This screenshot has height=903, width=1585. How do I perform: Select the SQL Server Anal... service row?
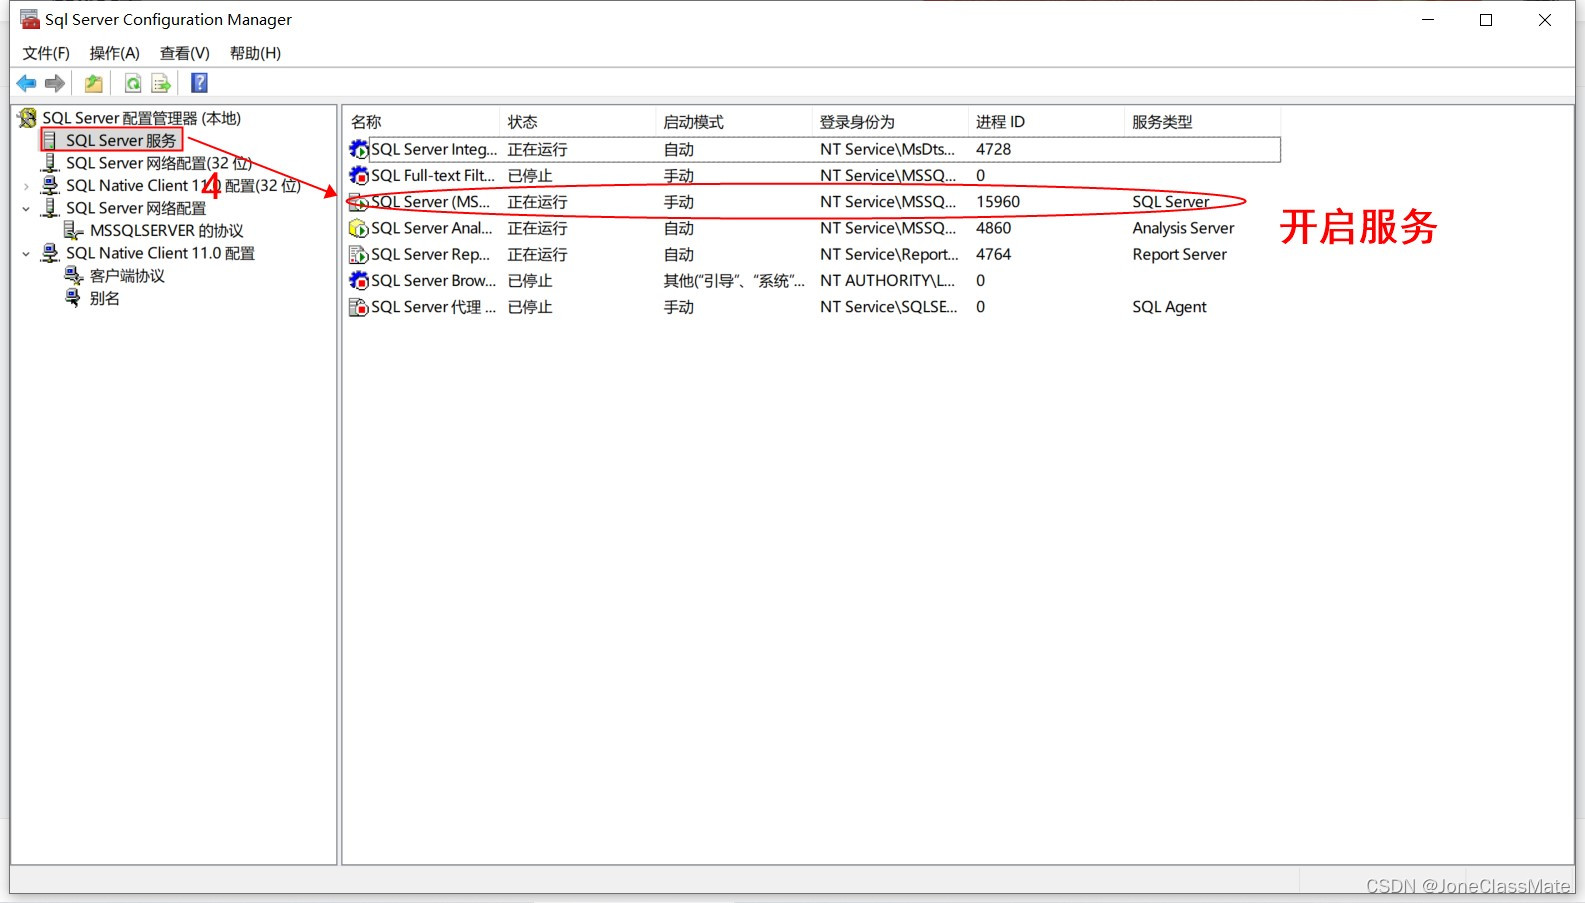[x=813, y=228]
